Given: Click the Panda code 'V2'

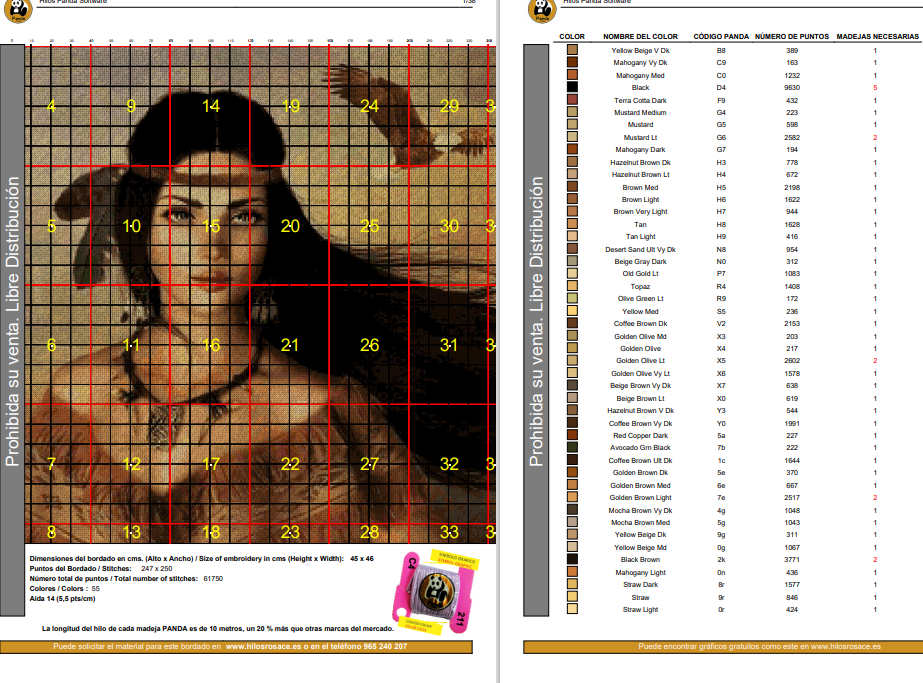Looking at the screenshot, I should (x=721, y=323).
